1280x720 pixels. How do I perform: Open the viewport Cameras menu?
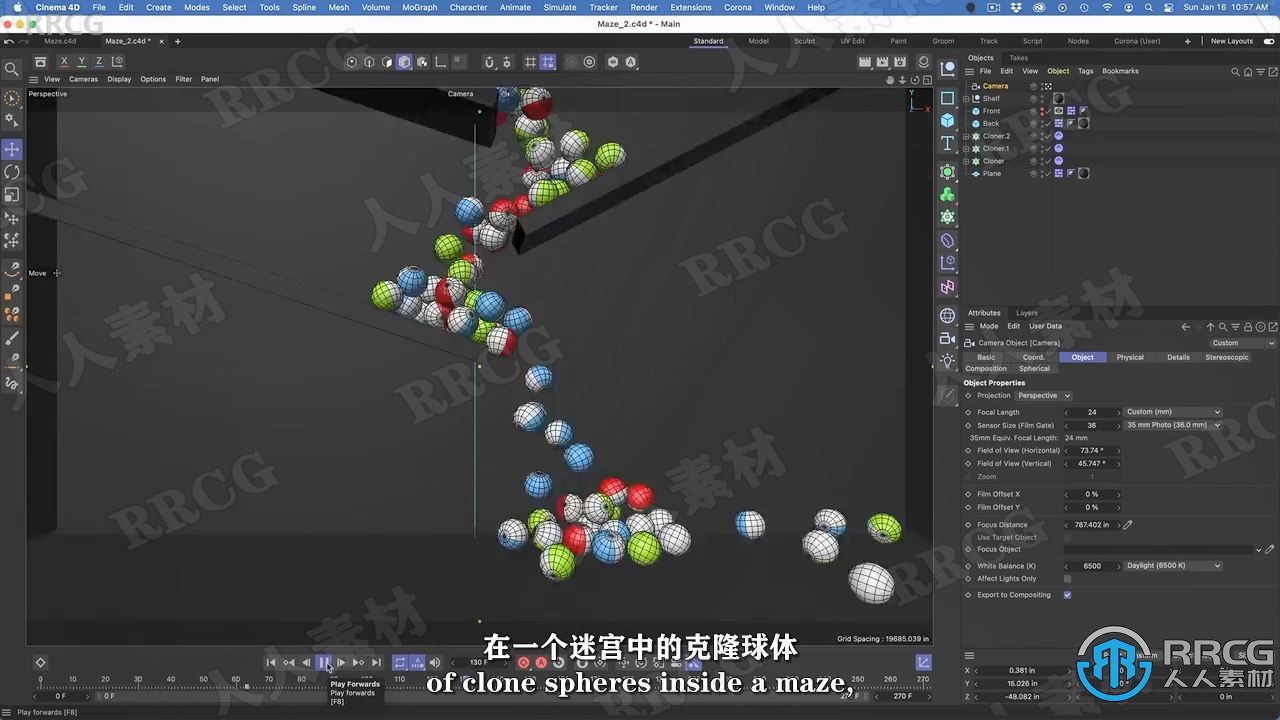coord(83,79)
